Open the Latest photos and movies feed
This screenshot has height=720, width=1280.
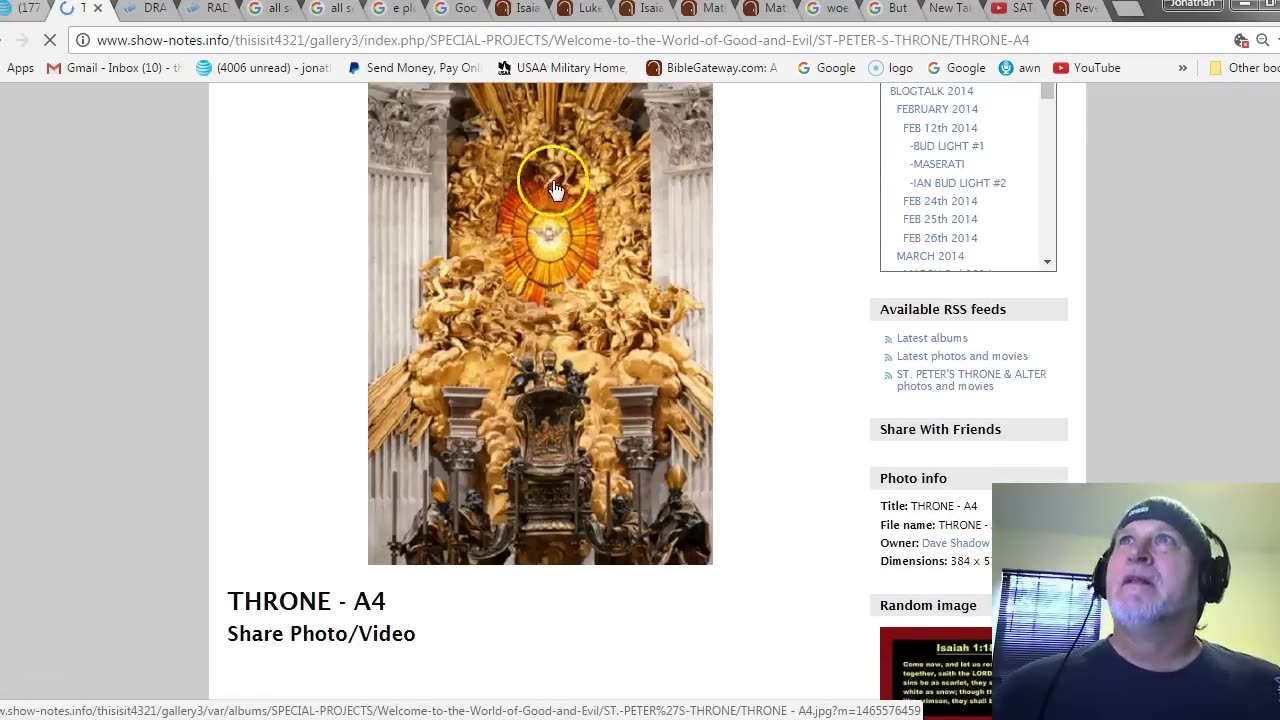(962, 356)
